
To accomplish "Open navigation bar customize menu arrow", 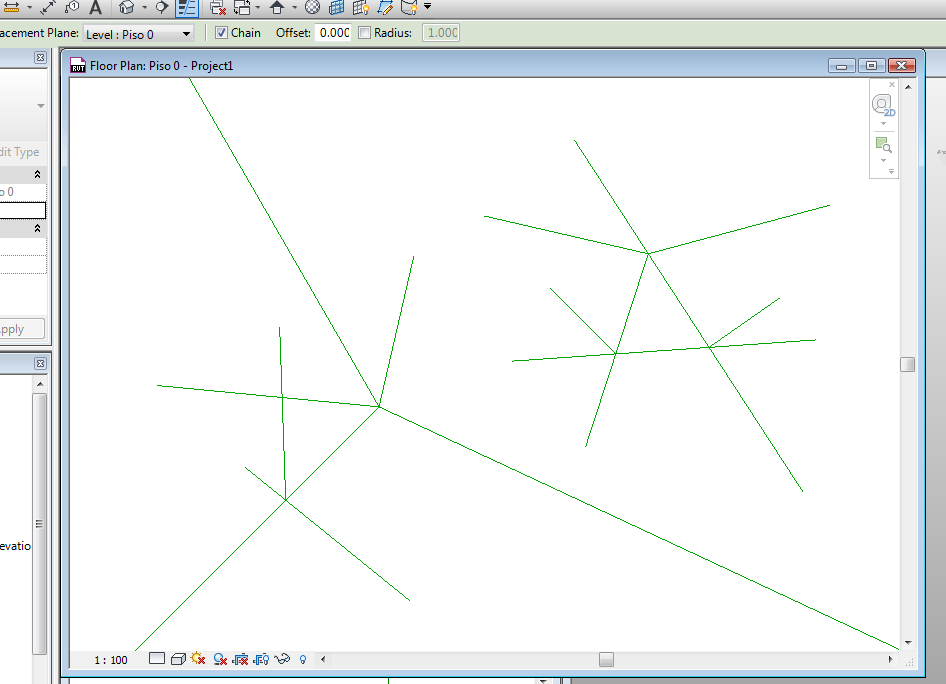I will [x=891, y=172].
